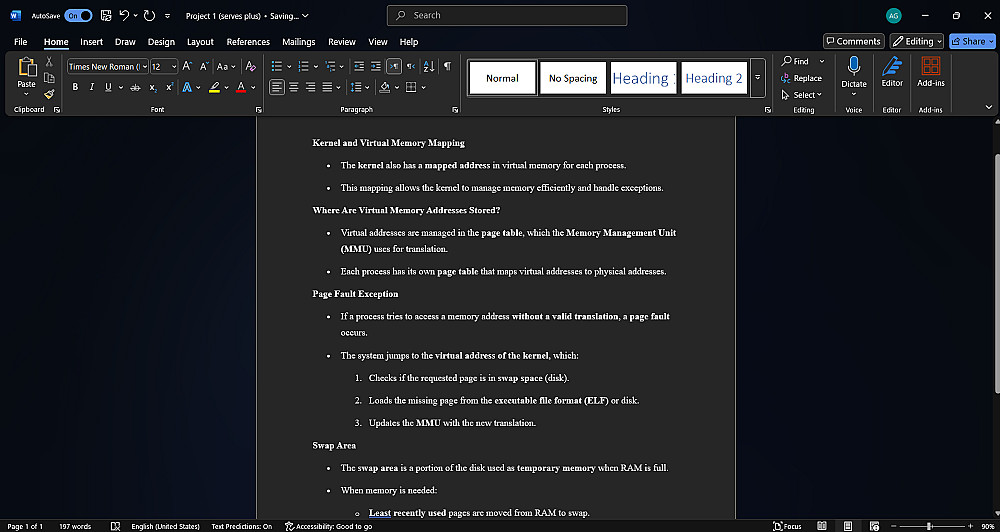
Task: Open the Editor pane
Action: click(x=892, y=71)
